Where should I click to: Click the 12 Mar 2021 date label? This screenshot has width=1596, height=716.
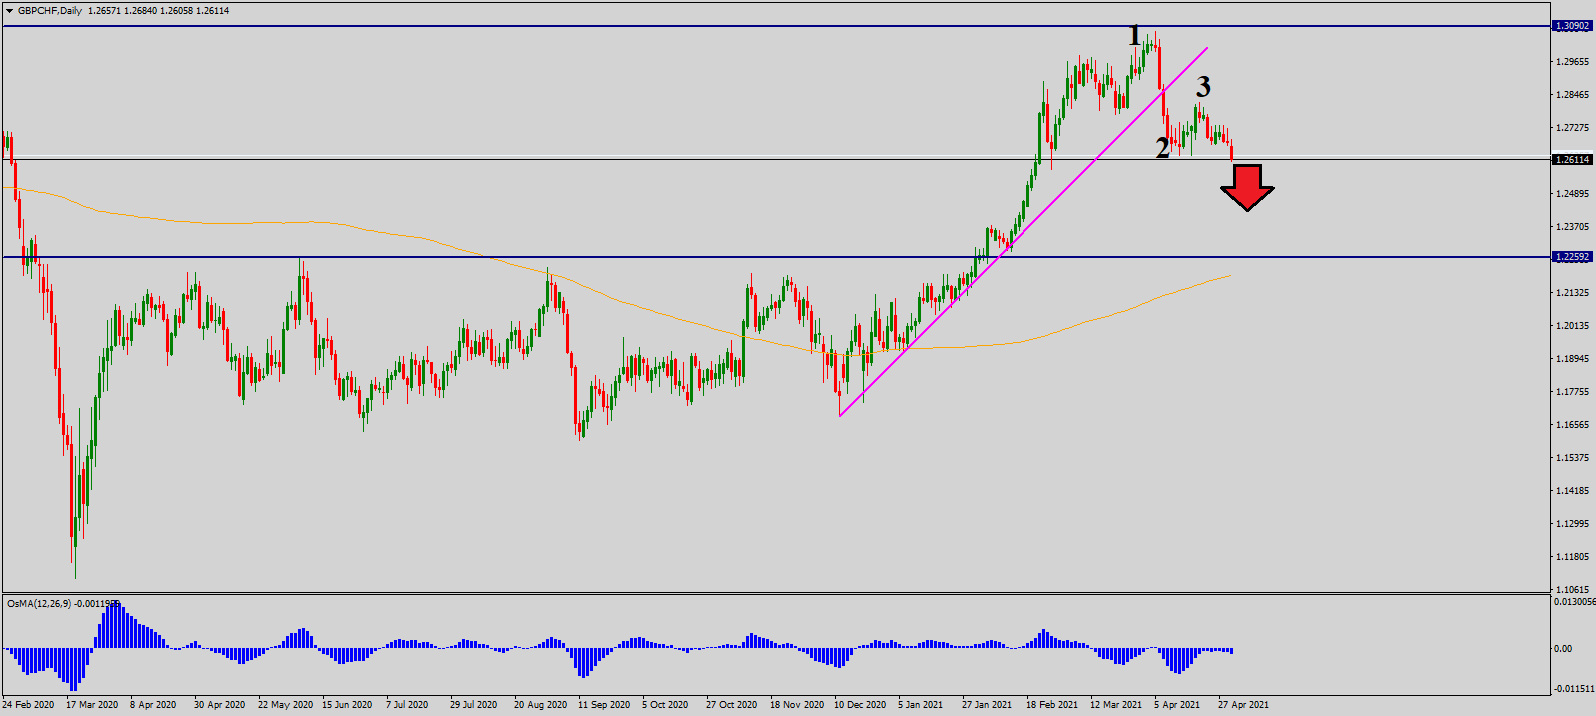1116,705
